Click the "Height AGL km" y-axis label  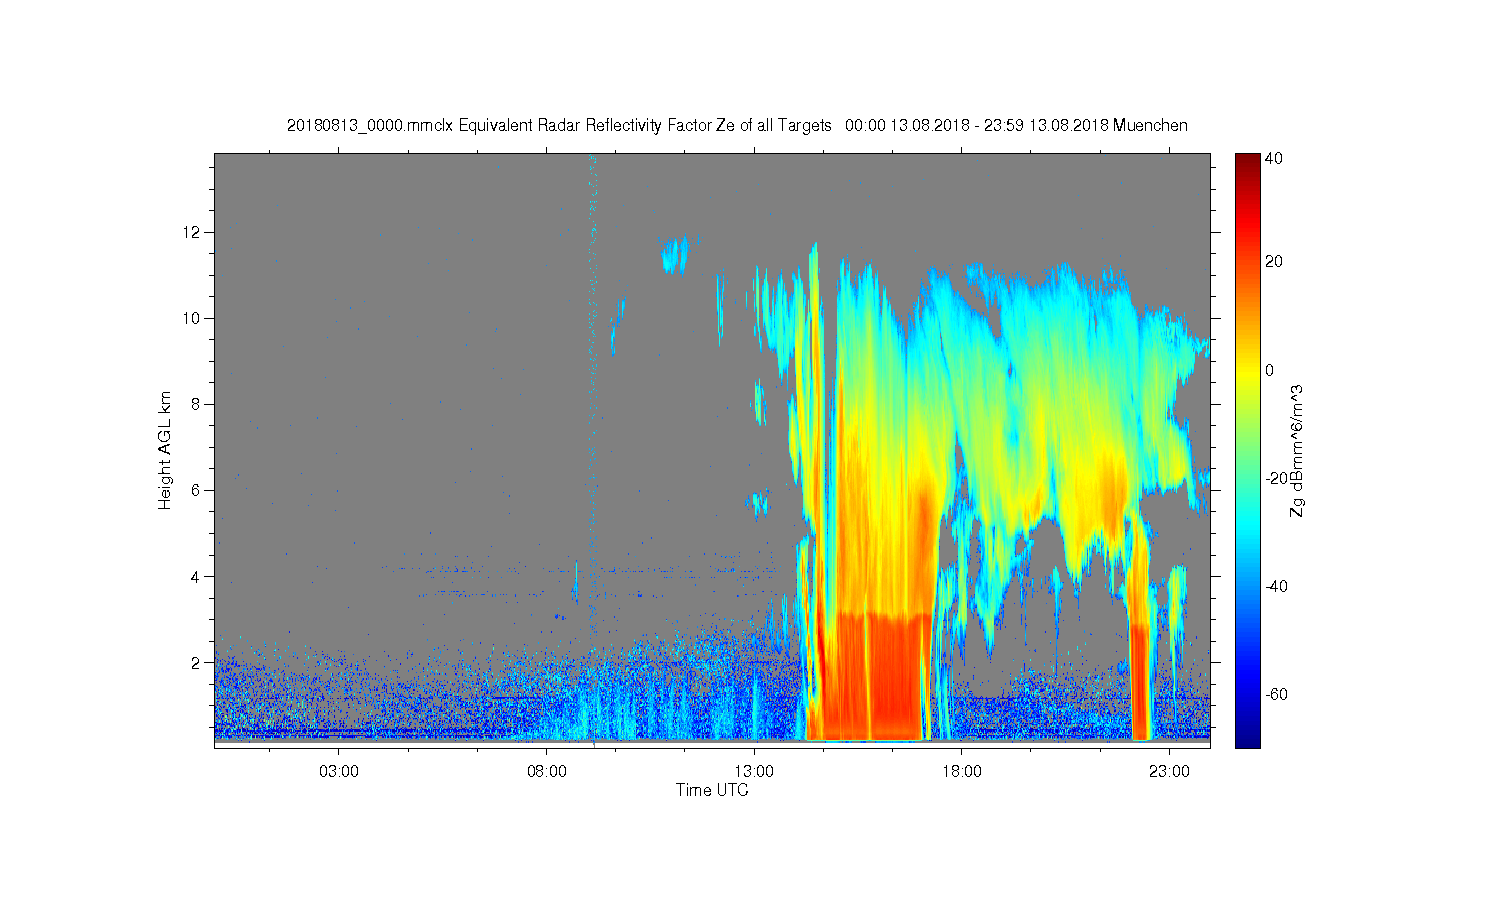pos(165,450)
